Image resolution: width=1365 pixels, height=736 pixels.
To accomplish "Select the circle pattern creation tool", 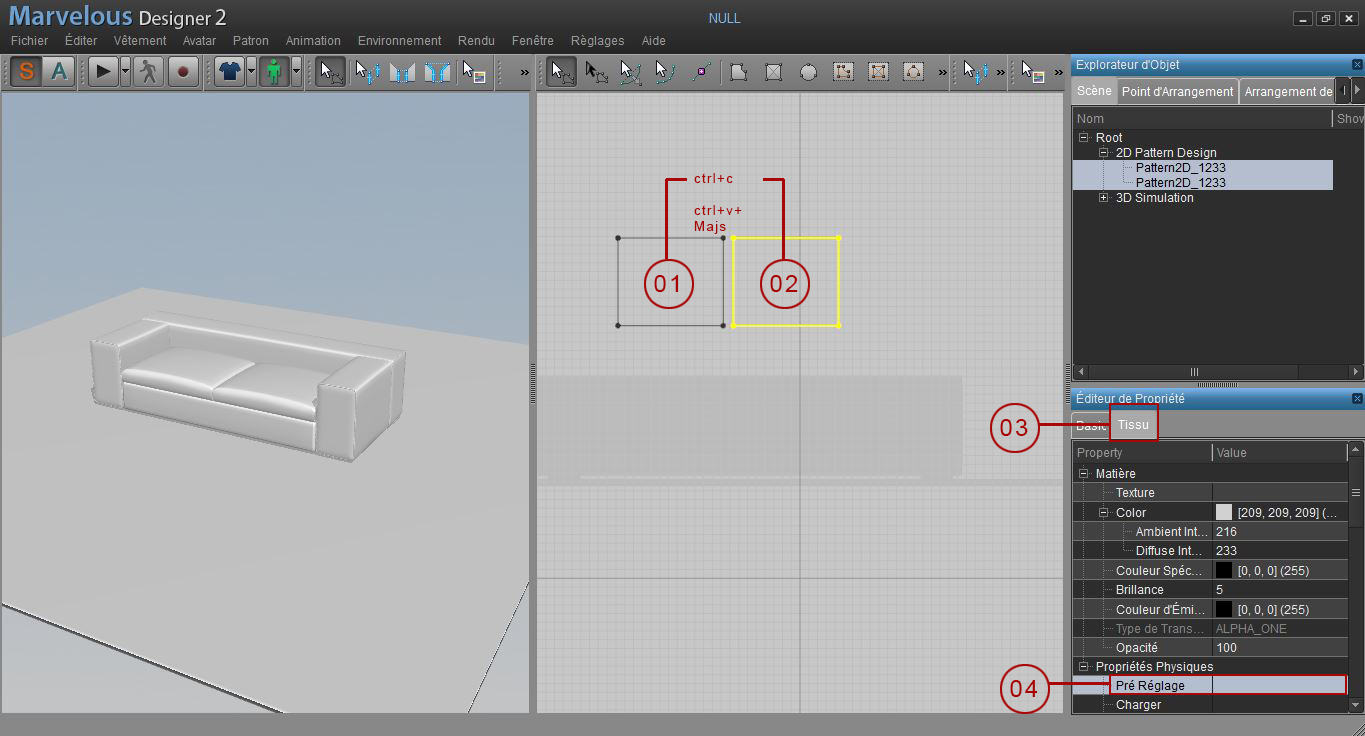I will tap(808, 72).
